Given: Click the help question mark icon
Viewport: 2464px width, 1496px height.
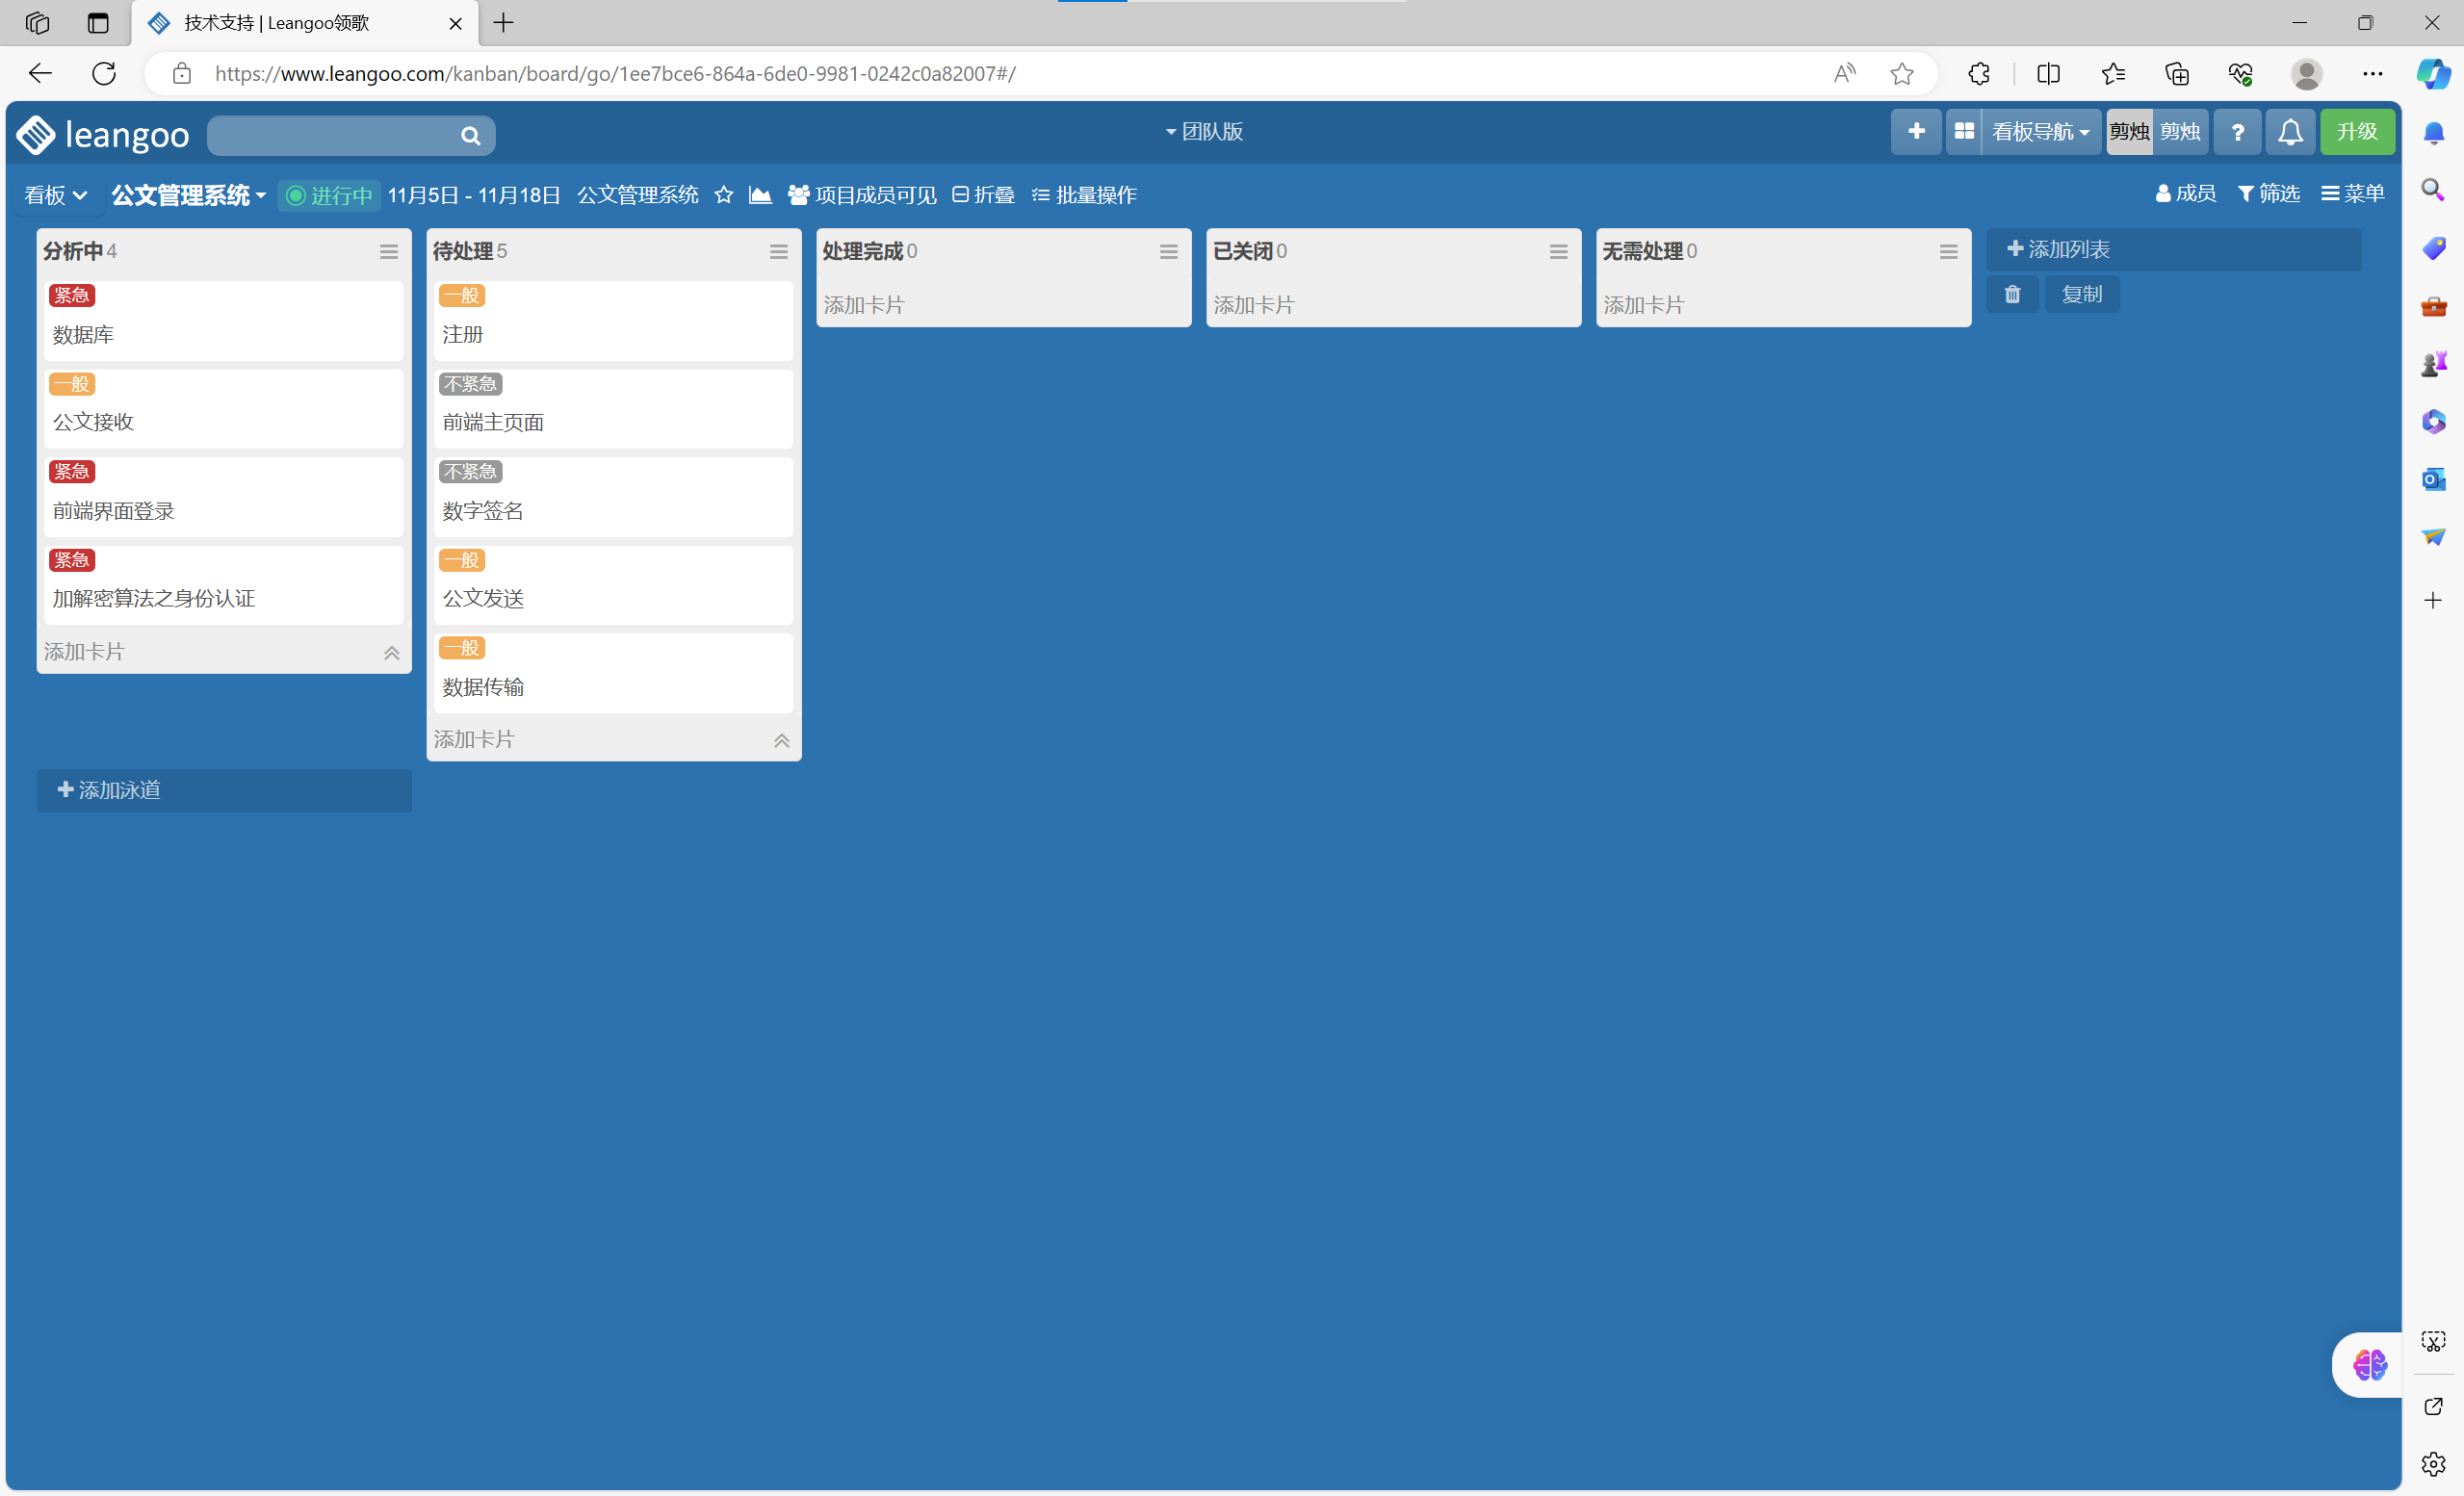Looking at the screenshot, I should click(x=2238, y=132).
